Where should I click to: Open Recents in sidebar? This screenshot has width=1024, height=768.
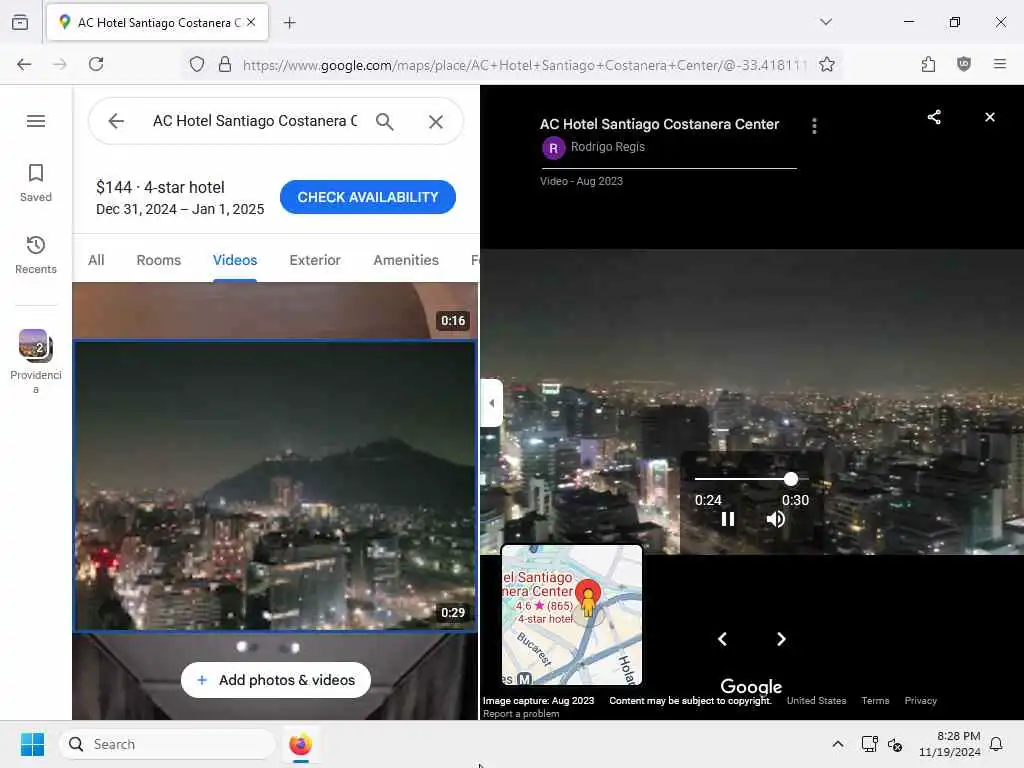(36, 255)
